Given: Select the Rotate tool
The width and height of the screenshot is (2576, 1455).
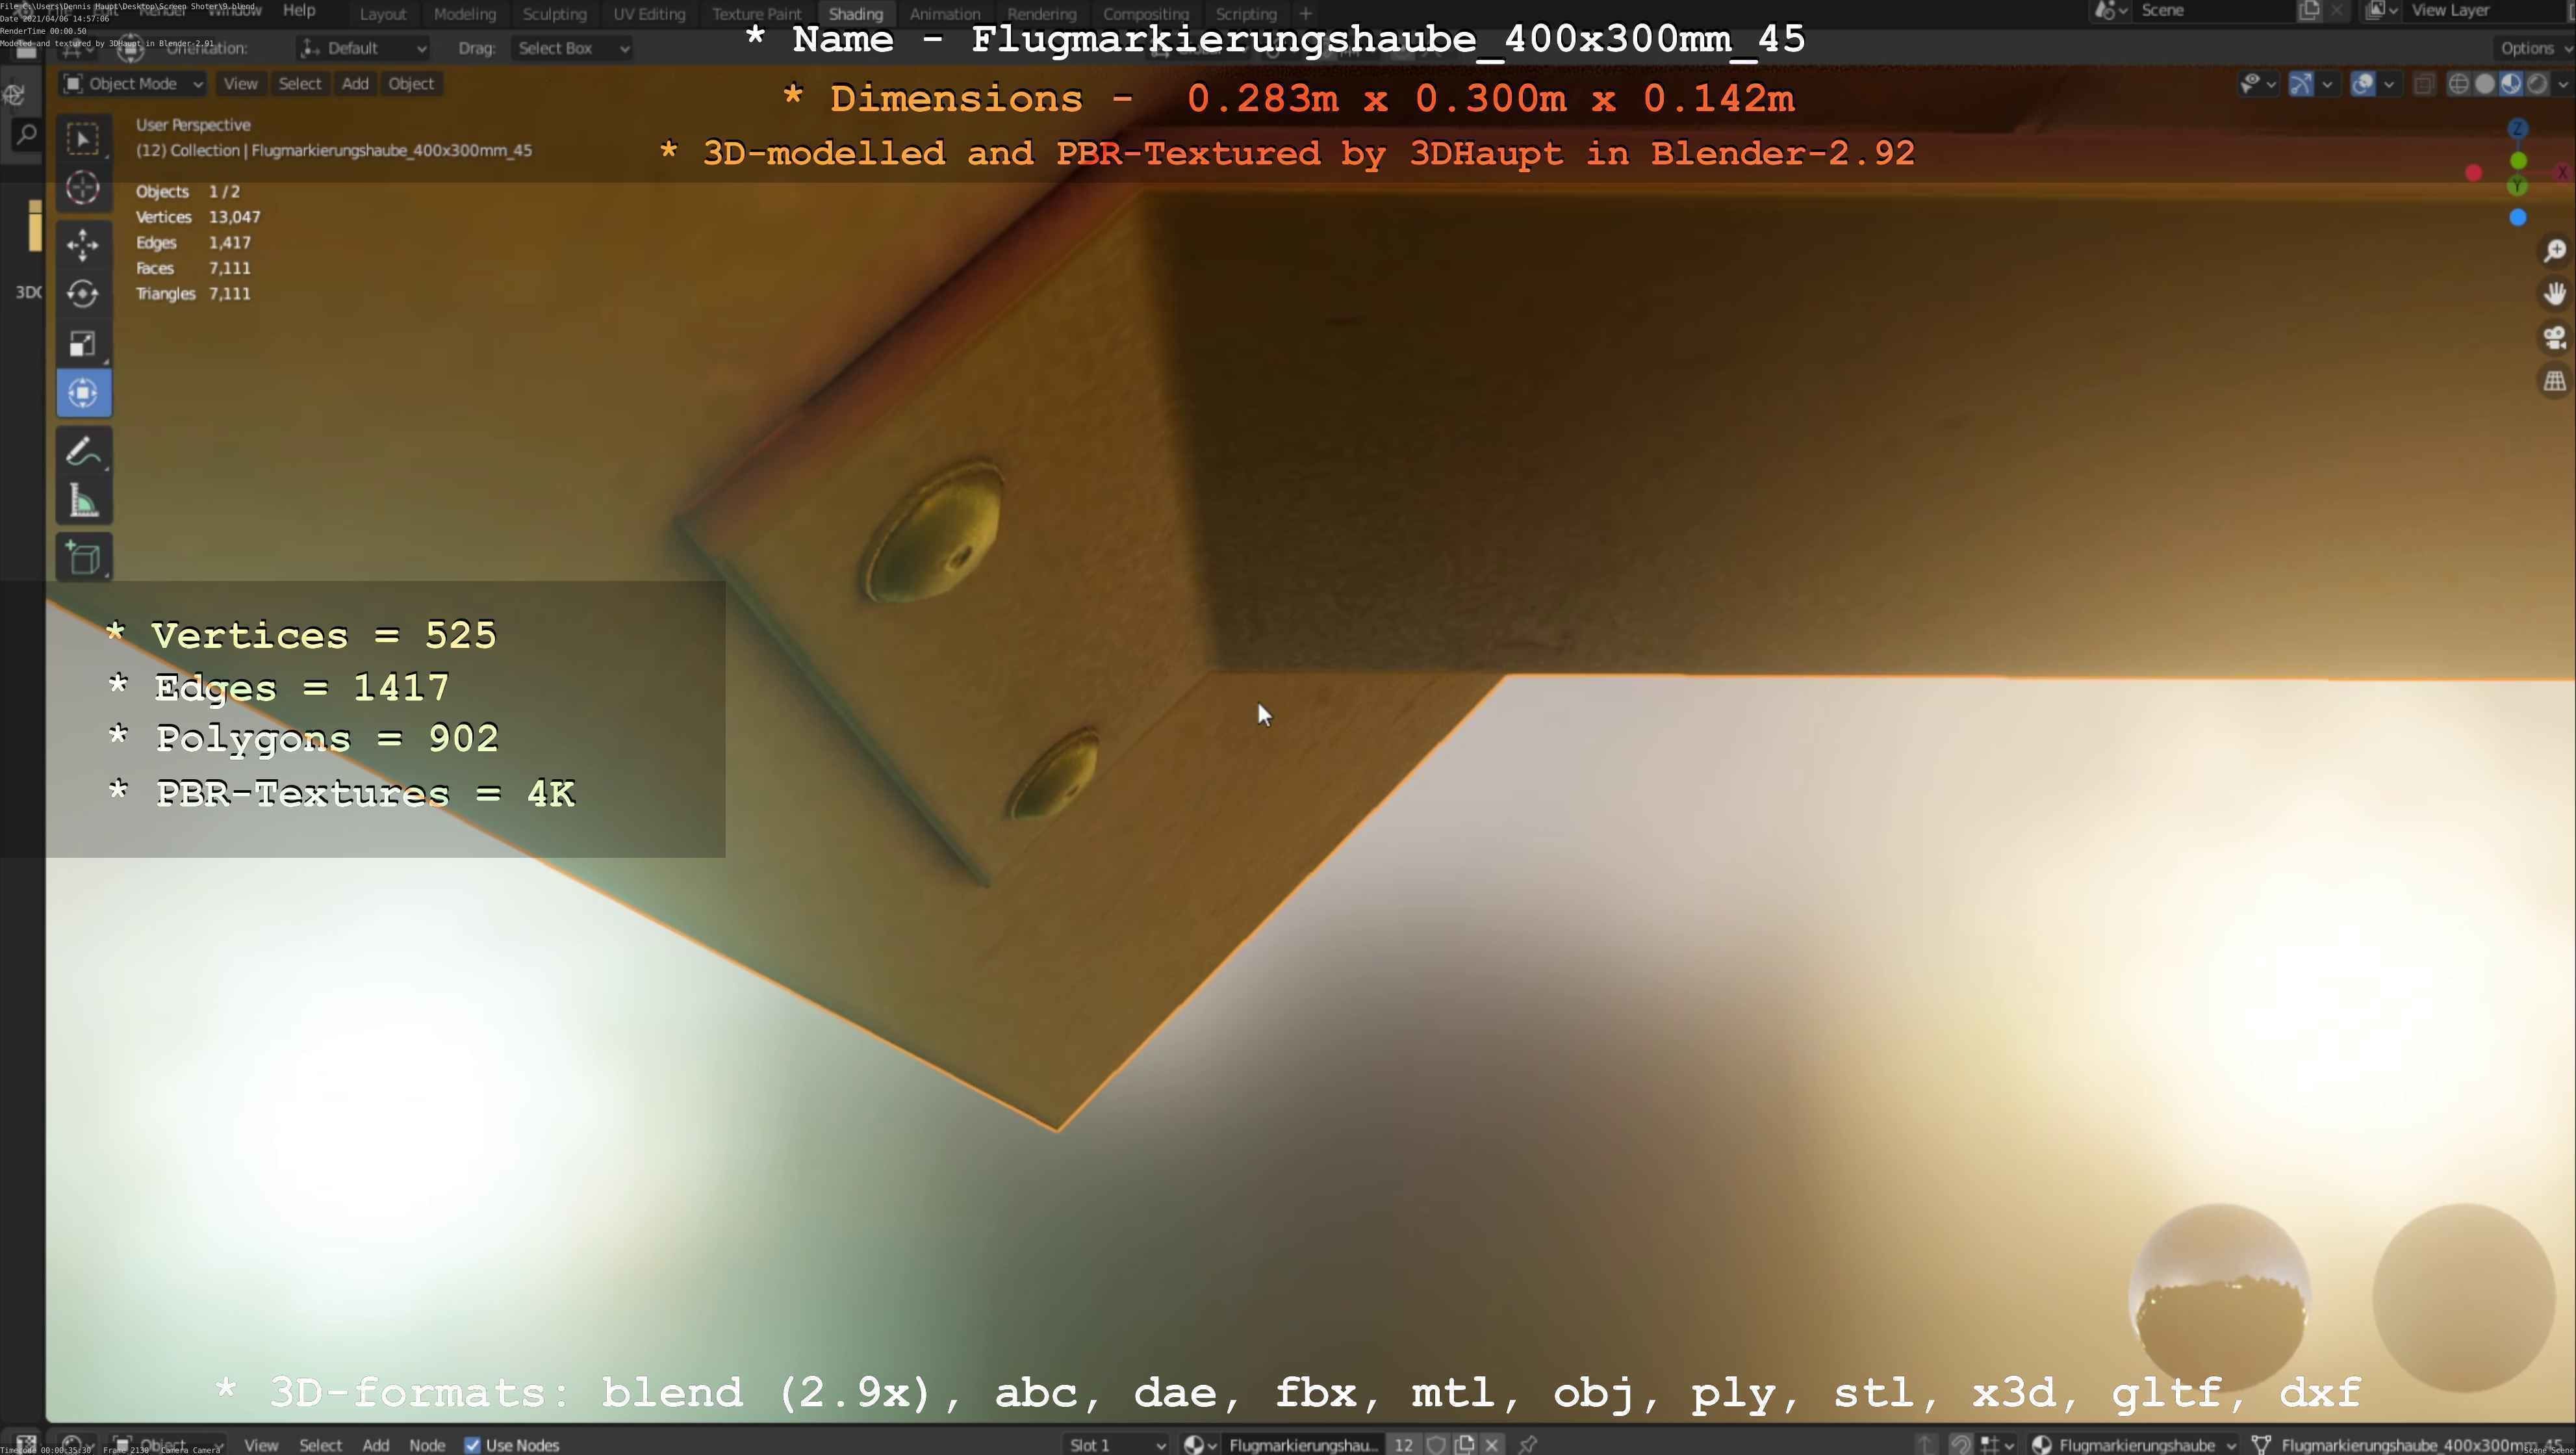Looking at the screenshot, I should click(x=83, y=294).
